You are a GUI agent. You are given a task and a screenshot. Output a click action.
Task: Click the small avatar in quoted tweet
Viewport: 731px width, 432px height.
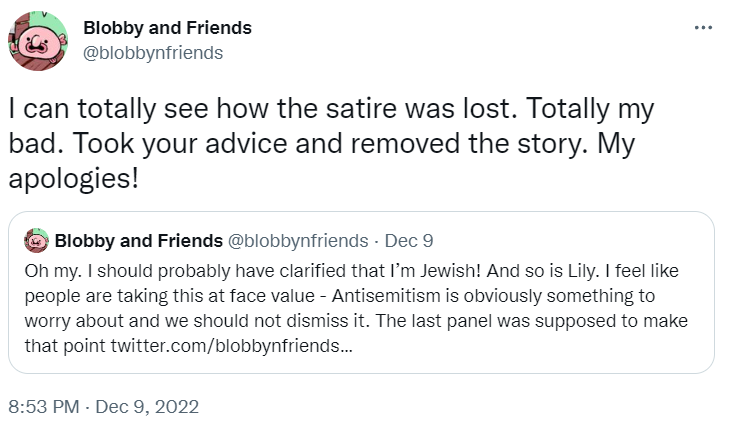coord(37,241)
